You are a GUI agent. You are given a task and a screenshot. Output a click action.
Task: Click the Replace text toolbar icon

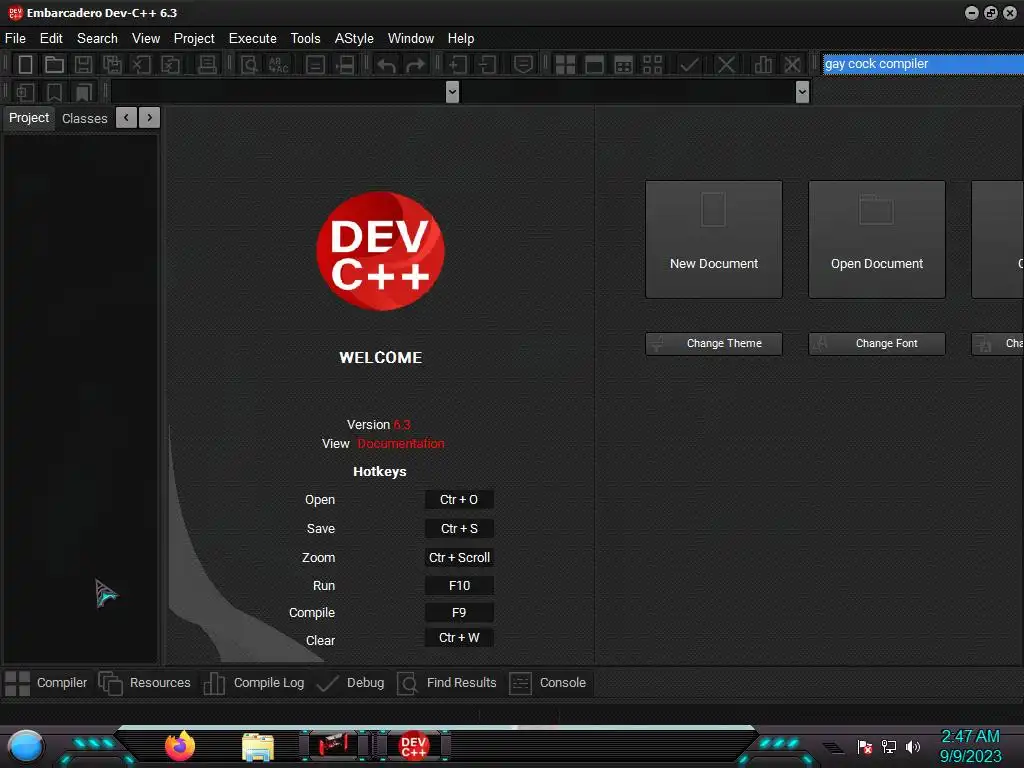coord(278,64)
